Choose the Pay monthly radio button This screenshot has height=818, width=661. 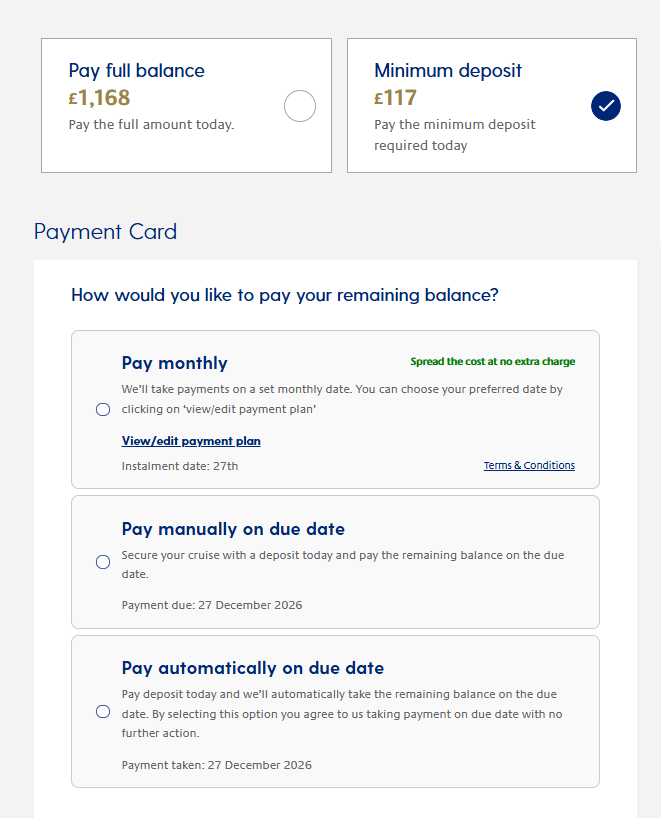click(103, 410)
